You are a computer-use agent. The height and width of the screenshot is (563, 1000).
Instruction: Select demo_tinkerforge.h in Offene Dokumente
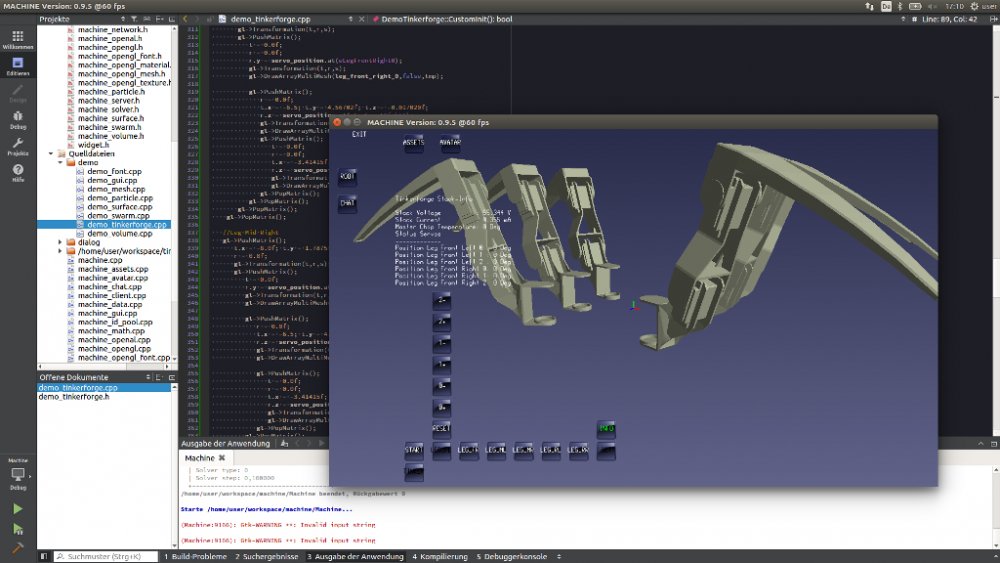coord(74,397)
